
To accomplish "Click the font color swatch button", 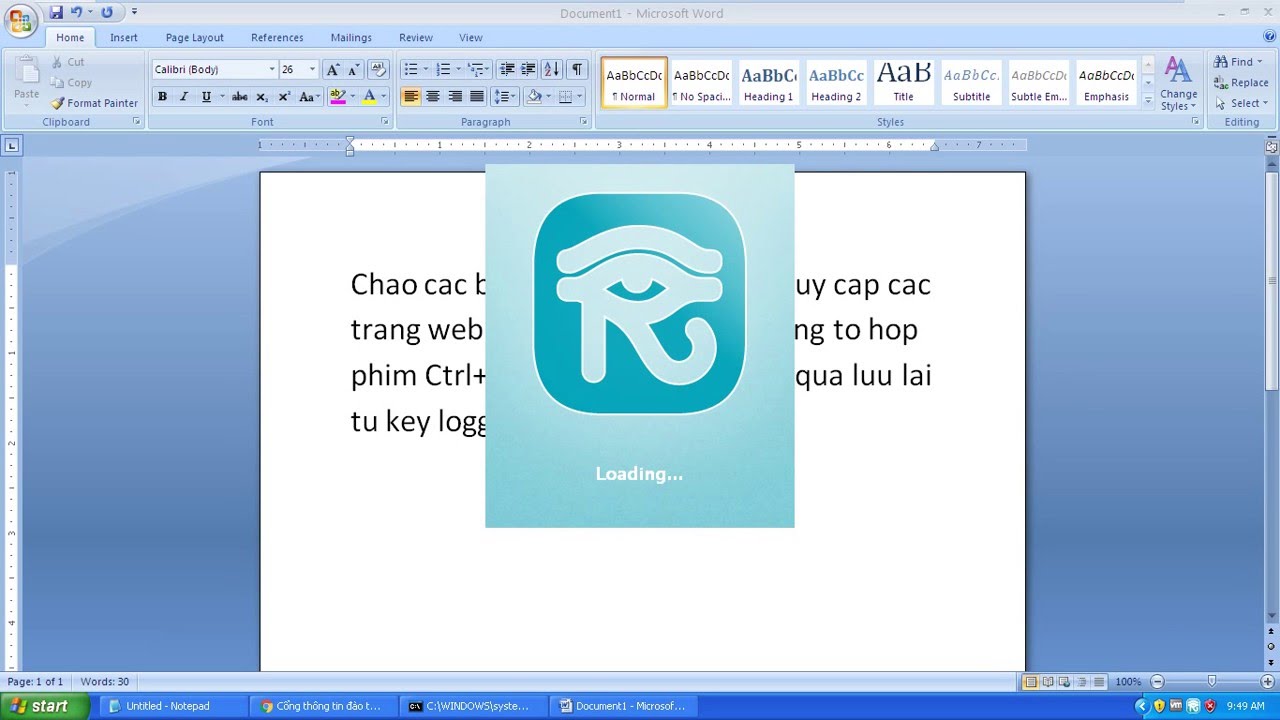I will tap(369, 97).
